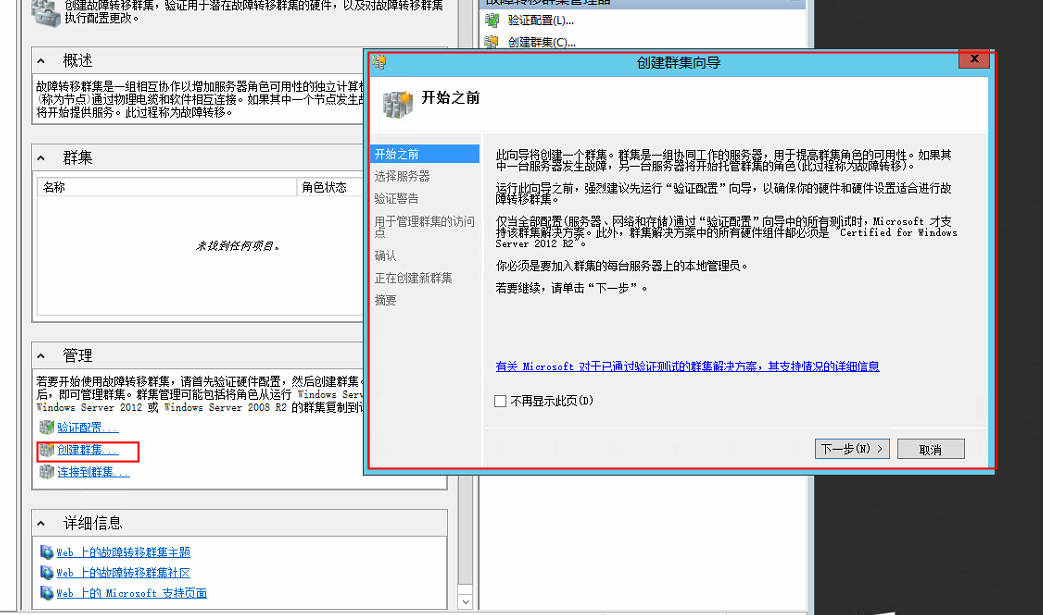Open the Microsoft 群集解决方案 support link
Image resolution: width=1043 pixels, height=615 pixels.
tap(685, 365)
